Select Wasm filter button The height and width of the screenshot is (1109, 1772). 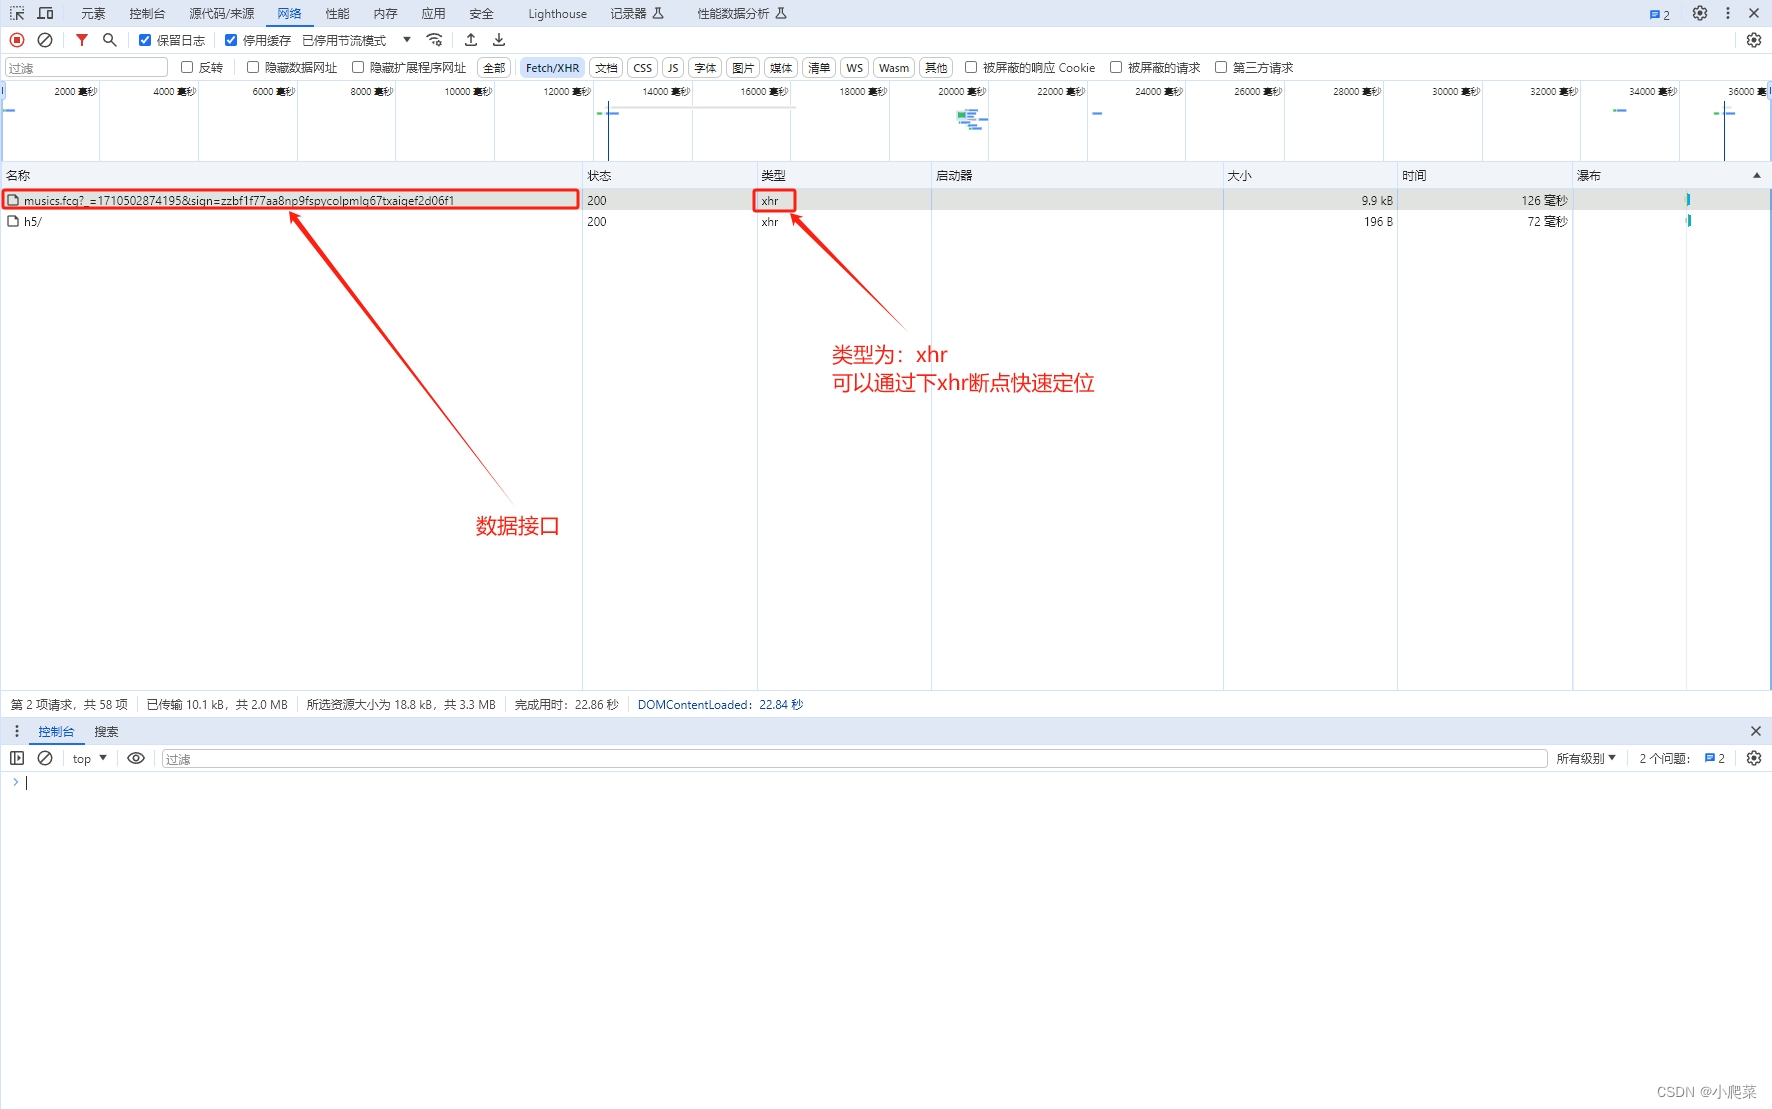pyautogui.click(x=894, y=67)
